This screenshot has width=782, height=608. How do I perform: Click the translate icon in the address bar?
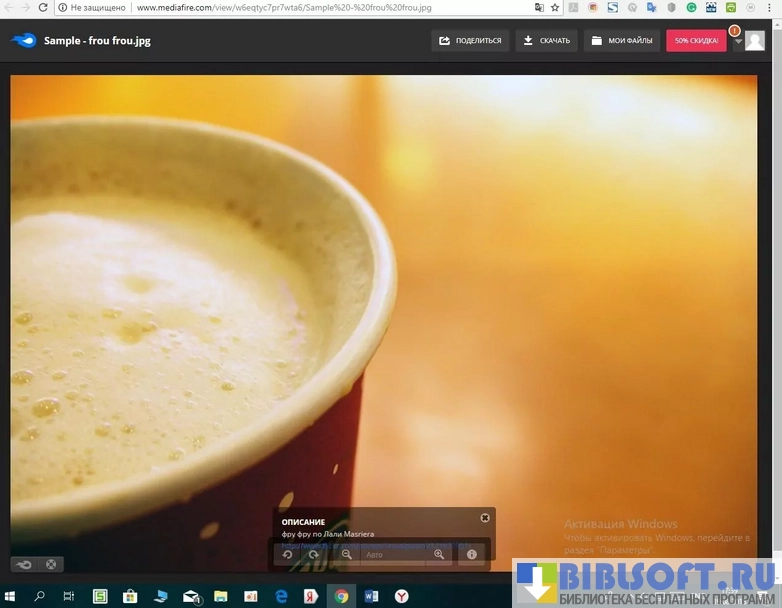pyautogui.click(x=539, y=7)
